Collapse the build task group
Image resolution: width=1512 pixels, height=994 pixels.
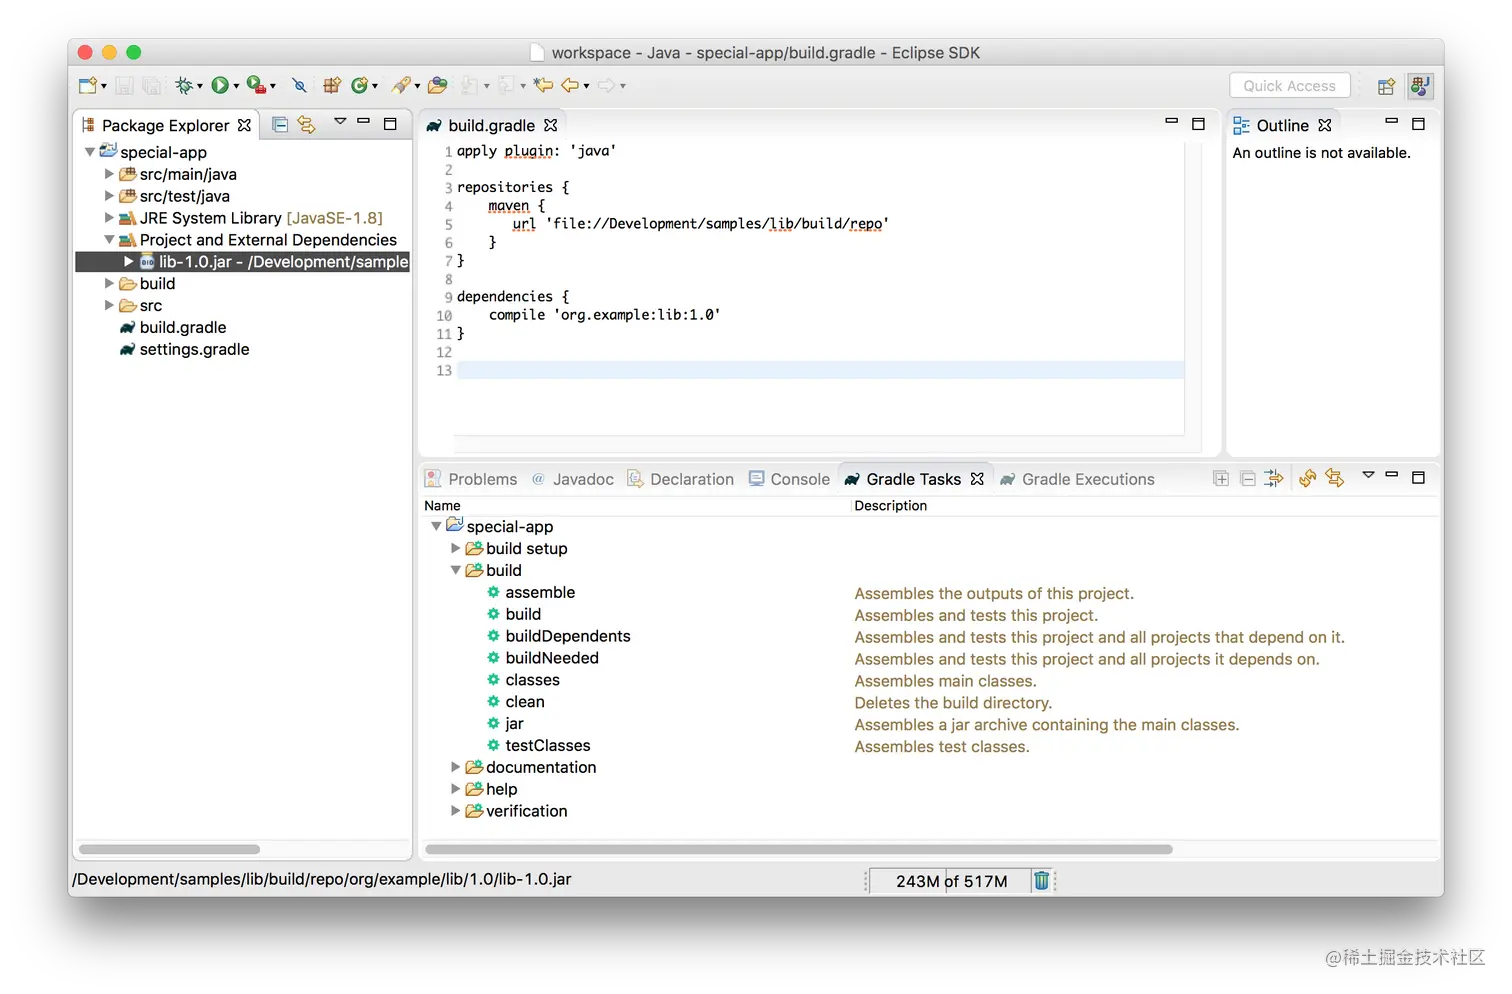click(456, 570)
